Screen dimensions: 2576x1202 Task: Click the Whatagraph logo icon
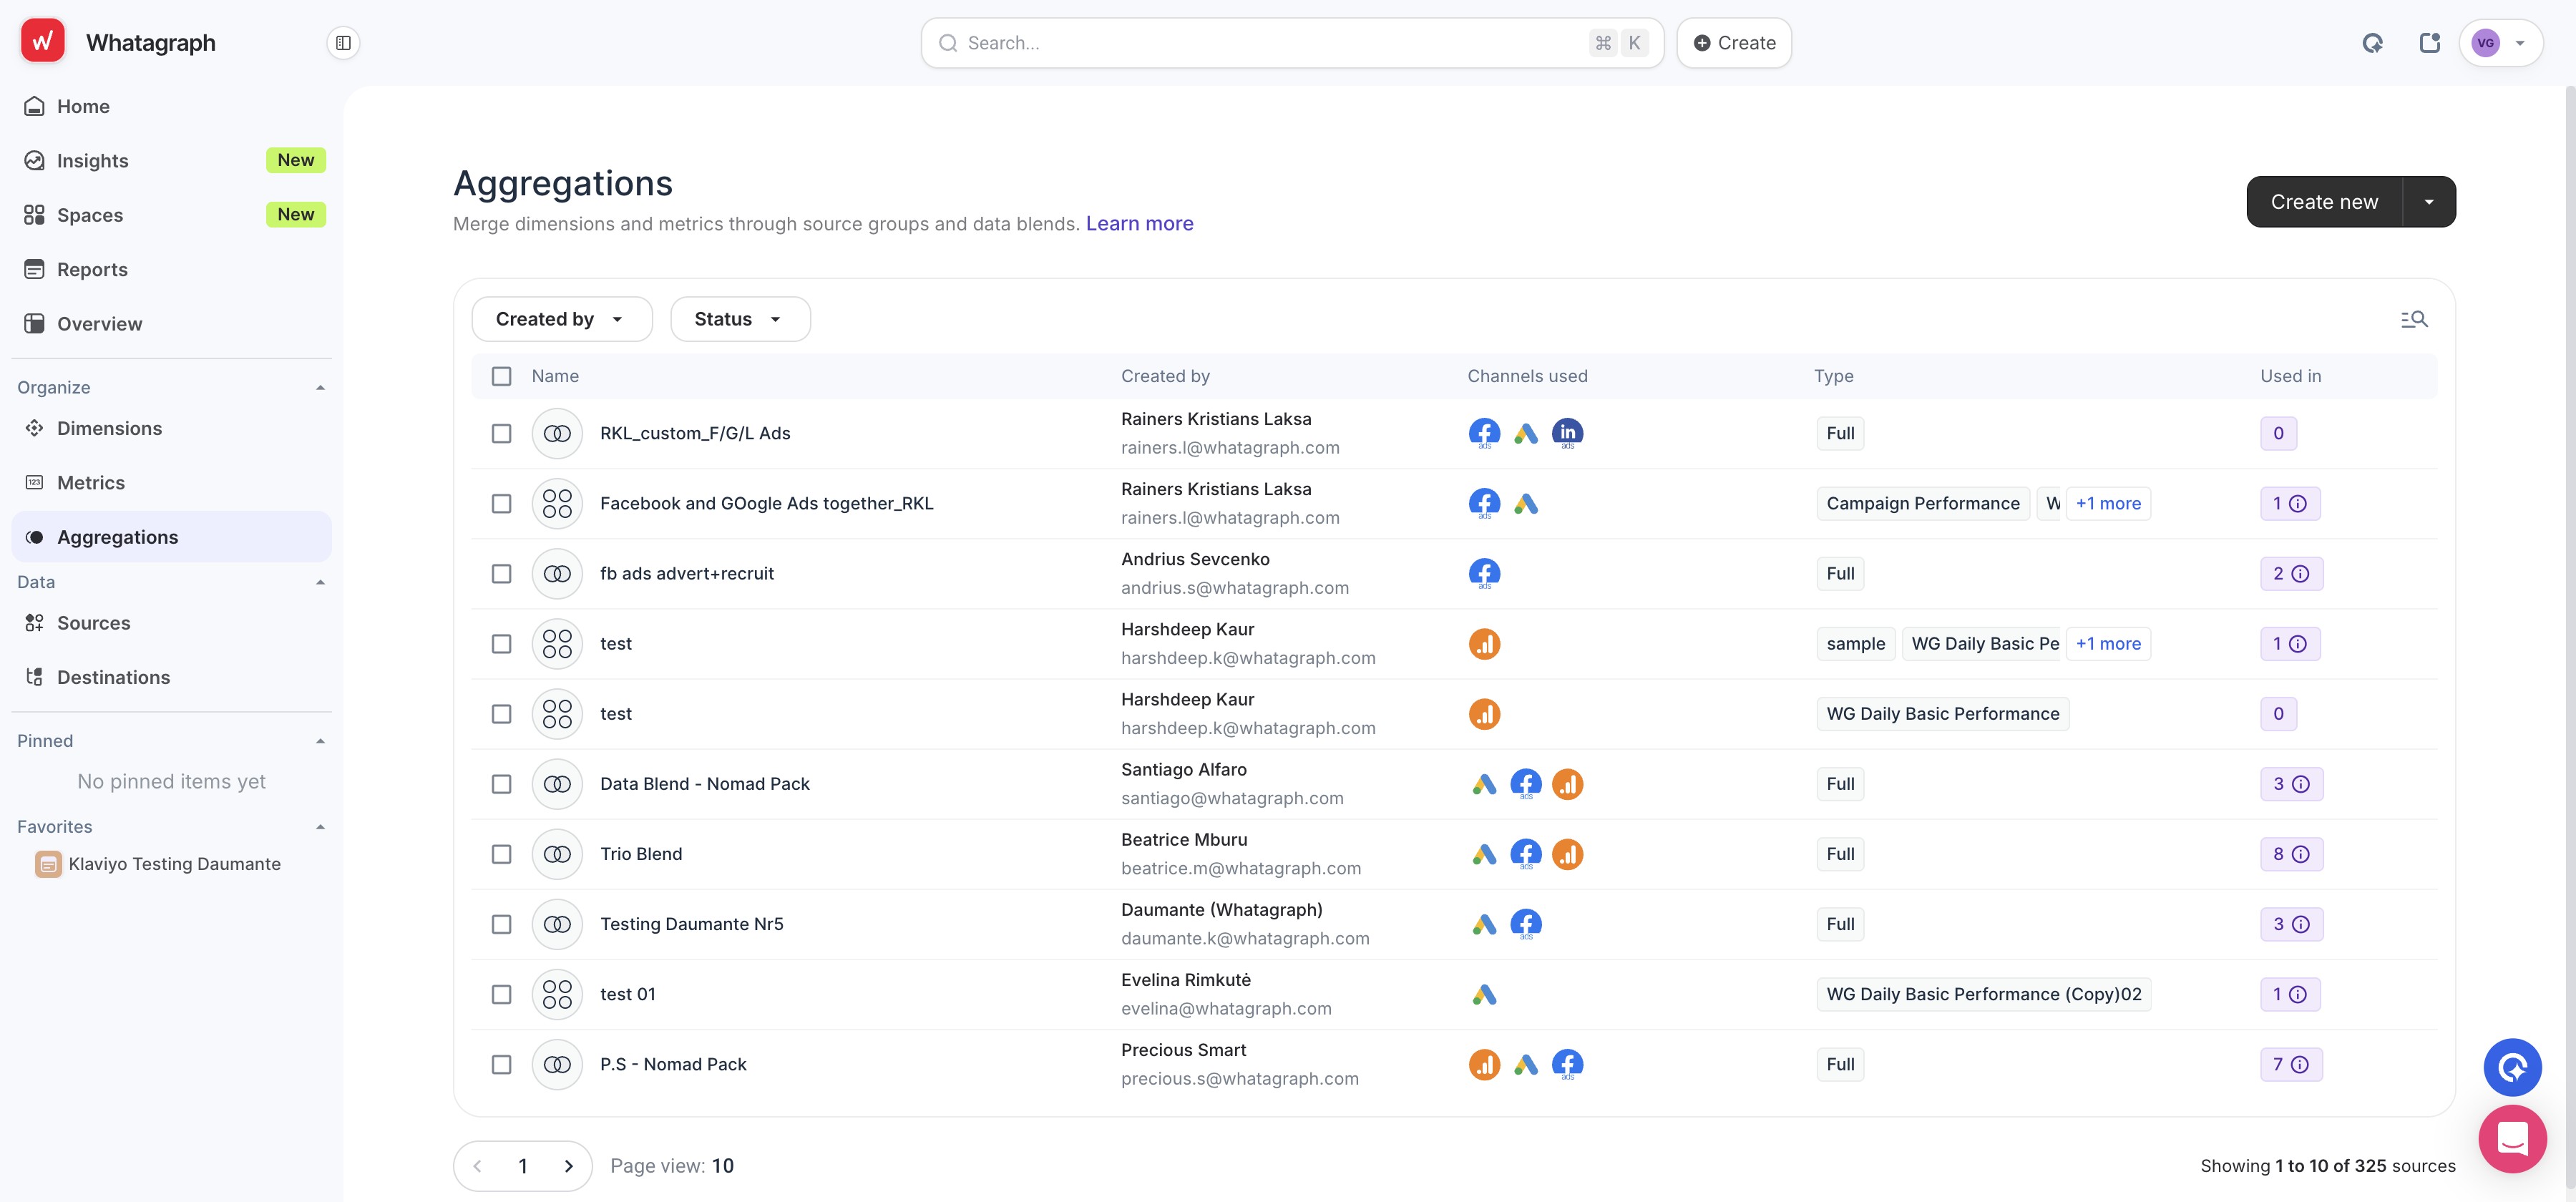[42, 42]
